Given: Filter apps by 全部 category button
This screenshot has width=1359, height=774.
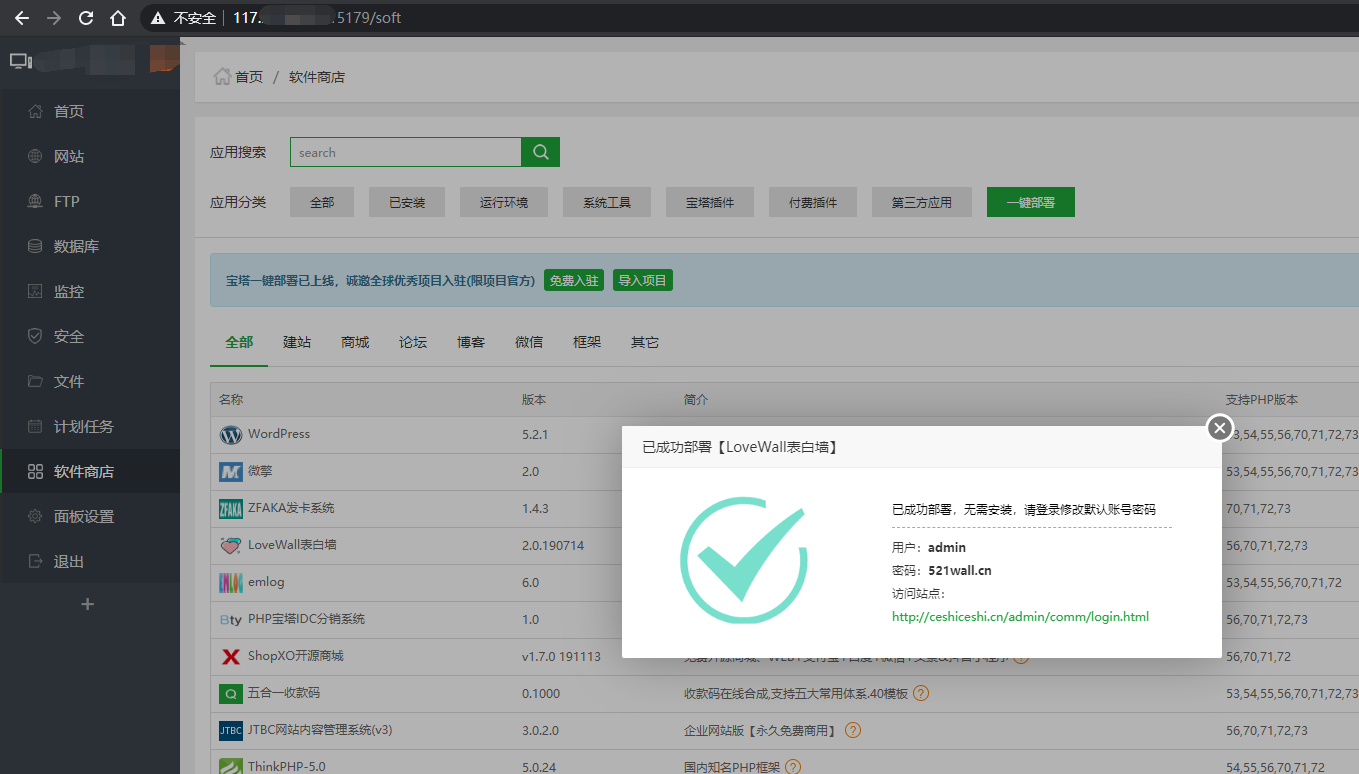Looking at the screenshot, I should 322,202.
